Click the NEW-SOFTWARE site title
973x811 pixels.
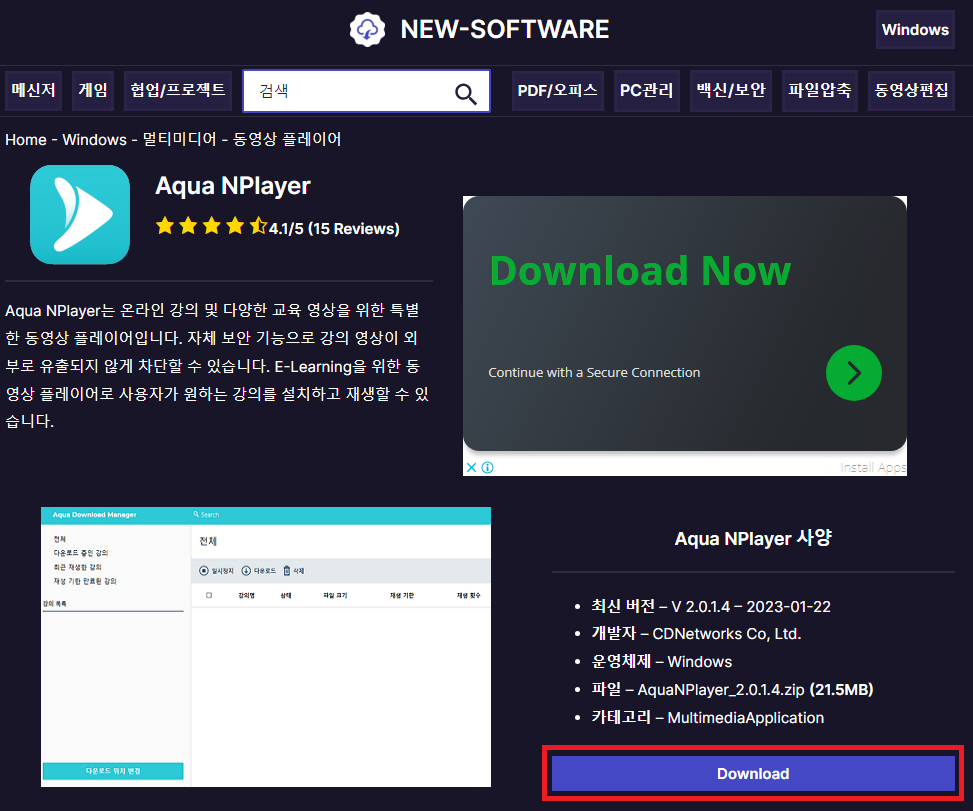(x=504, y=29)
